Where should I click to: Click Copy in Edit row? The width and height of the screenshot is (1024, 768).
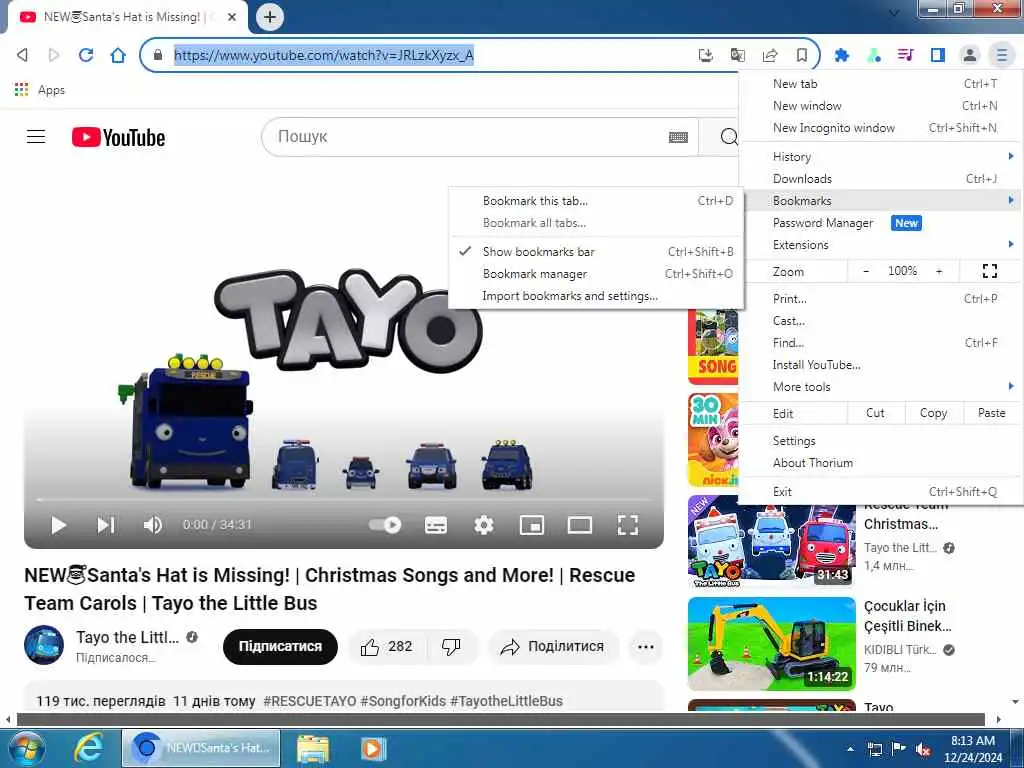933,413
